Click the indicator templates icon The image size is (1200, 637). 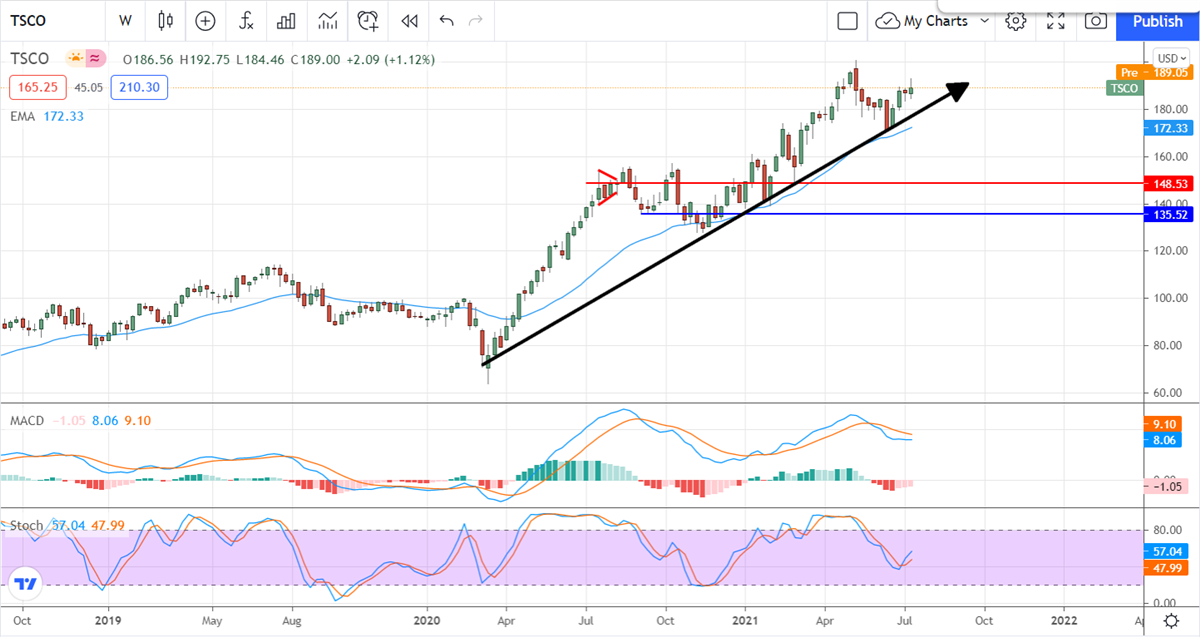click(327, 20)
